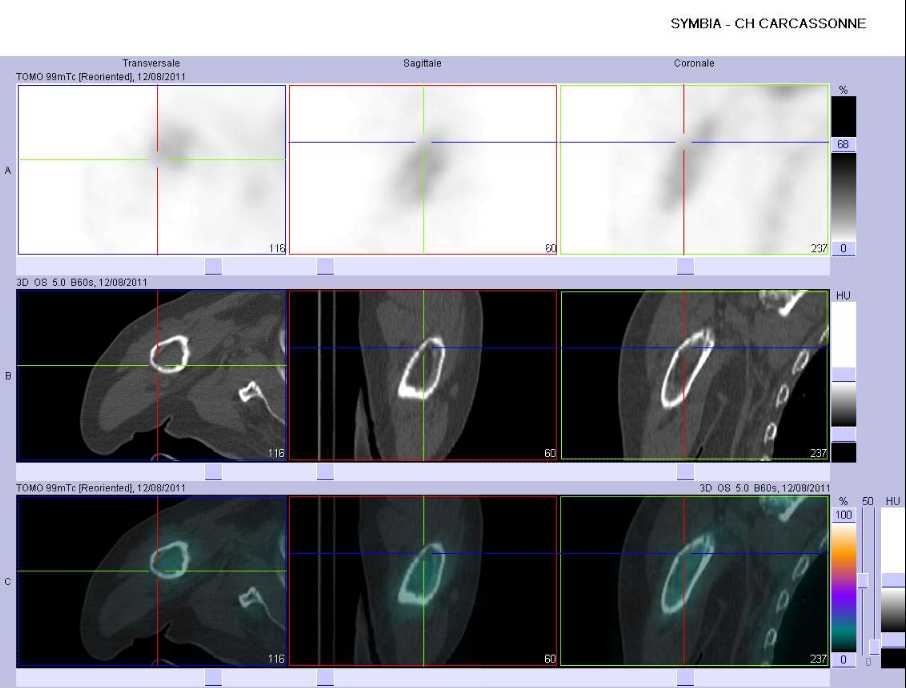Click the second blend slider thumb near bottom
Viewport: 906px width, 688px height.
[x=875, y=646]
